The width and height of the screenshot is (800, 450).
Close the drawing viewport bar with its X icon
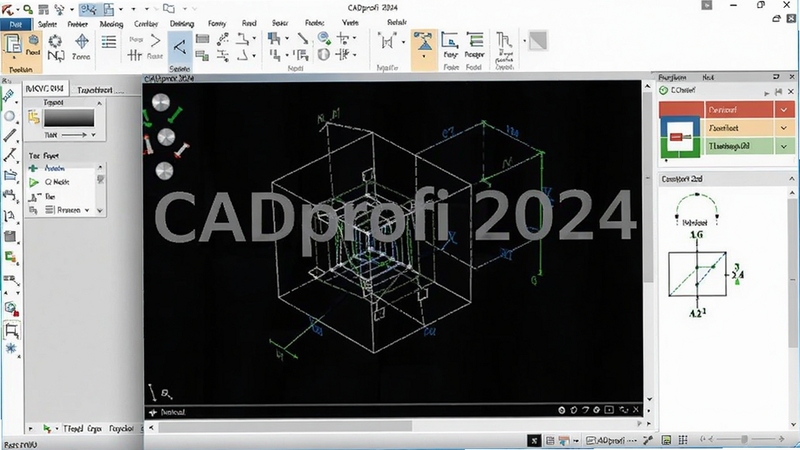pyautogui.click(x=636, y=410)
